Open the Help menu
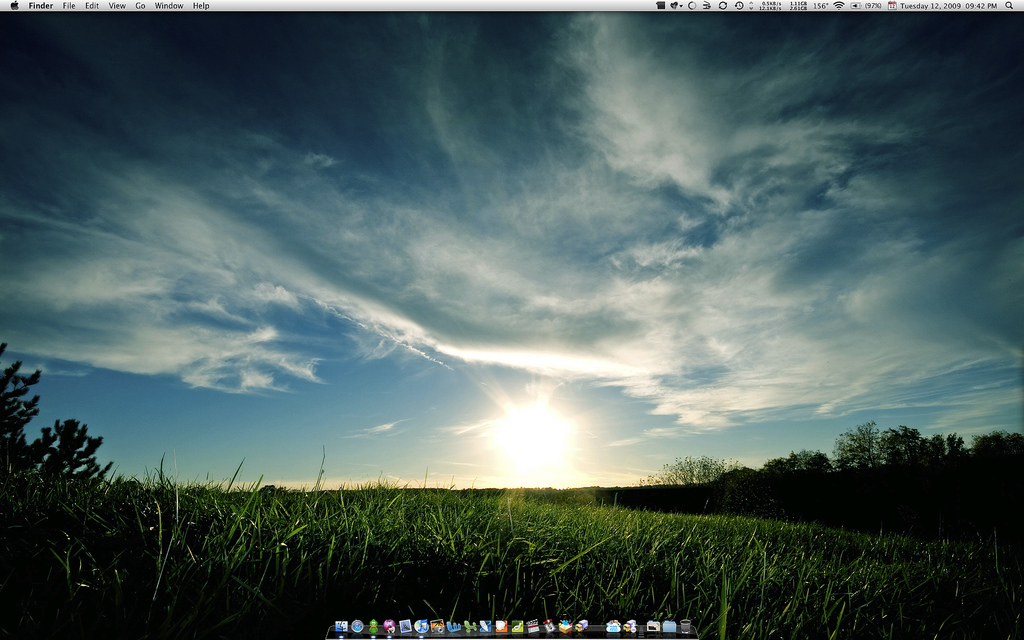Viewport: 1024px width, 640px height. pyautogui.click(x=201, y=5)
